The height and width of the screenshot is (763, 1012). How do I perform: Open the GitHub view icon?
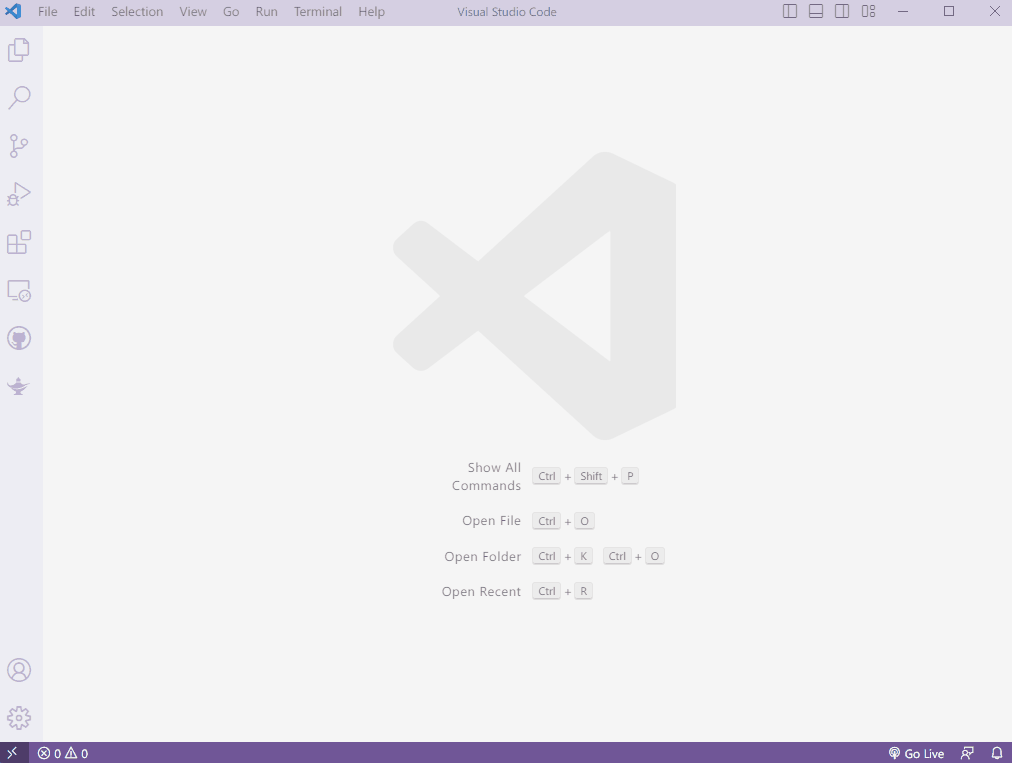19,338
